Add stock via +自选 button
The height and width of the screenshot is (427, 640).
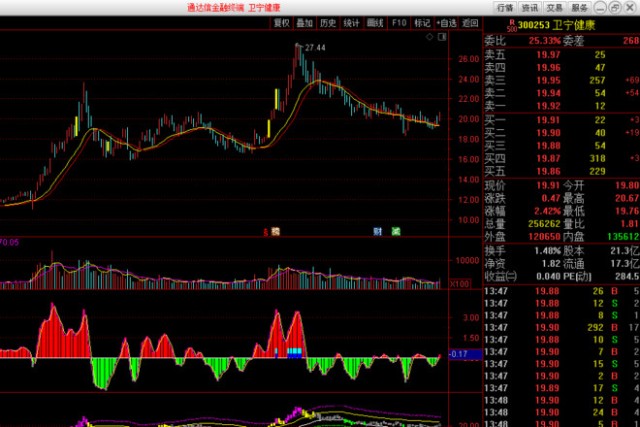(x=446, y=22)
